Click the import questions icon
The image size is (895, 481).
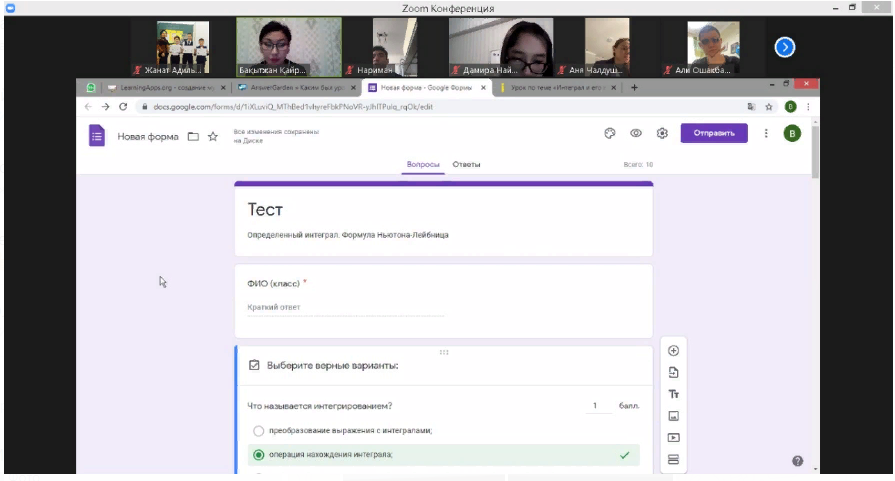tap(673, 372)
